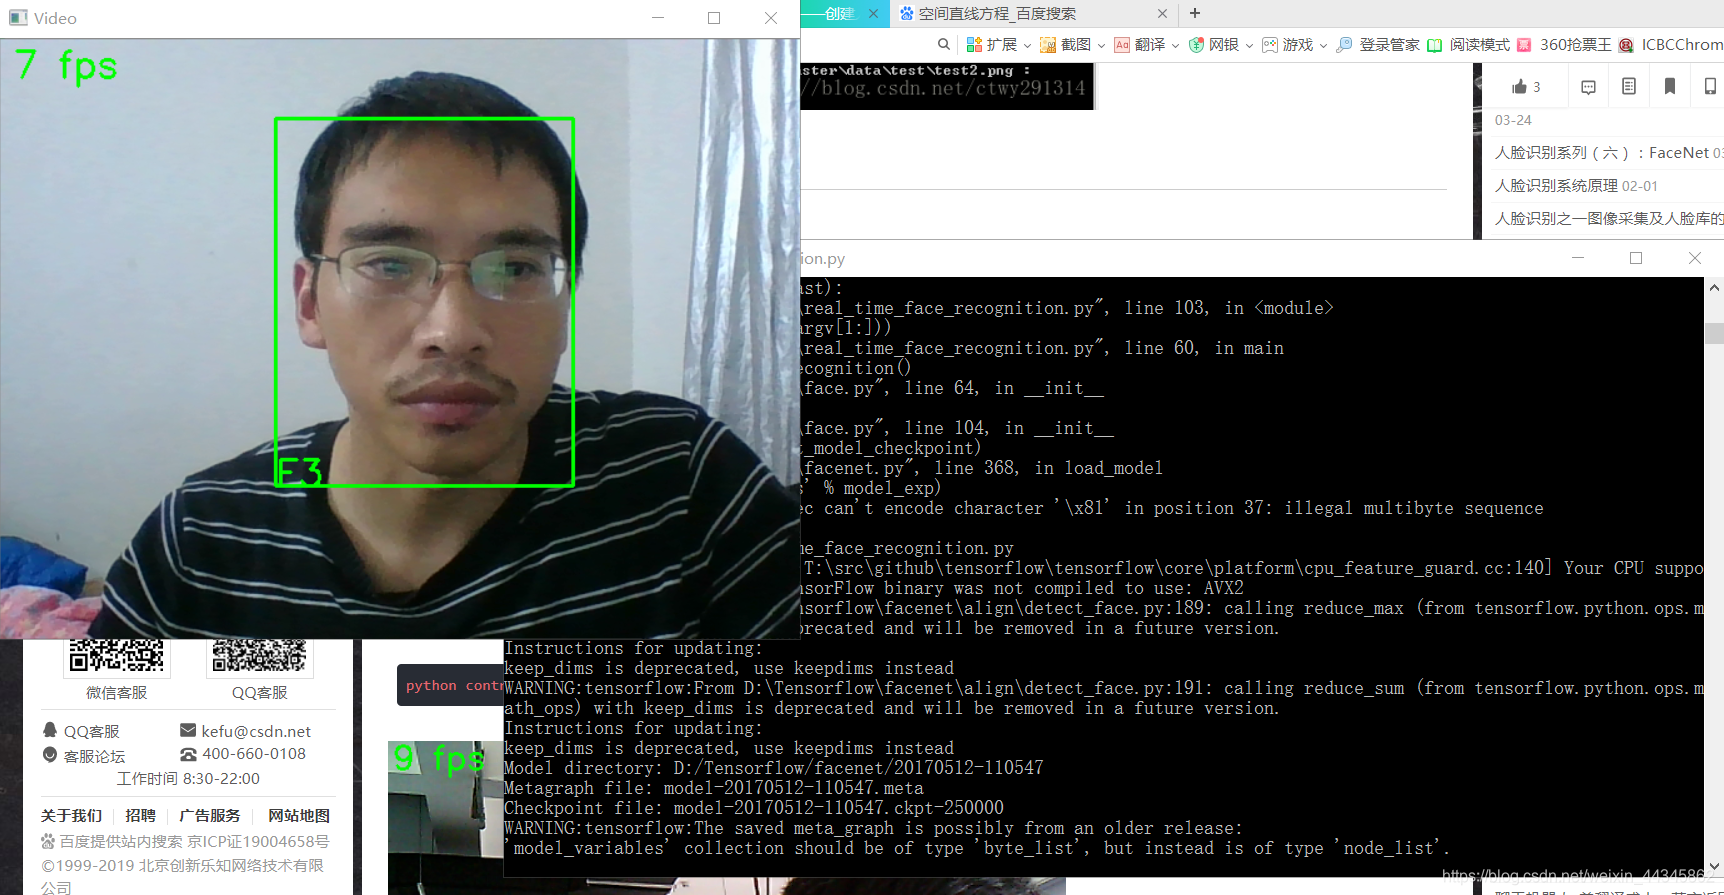1724x895 pixels.
Task: Open 登录管家 login manager
Action: pos(1378,44)
